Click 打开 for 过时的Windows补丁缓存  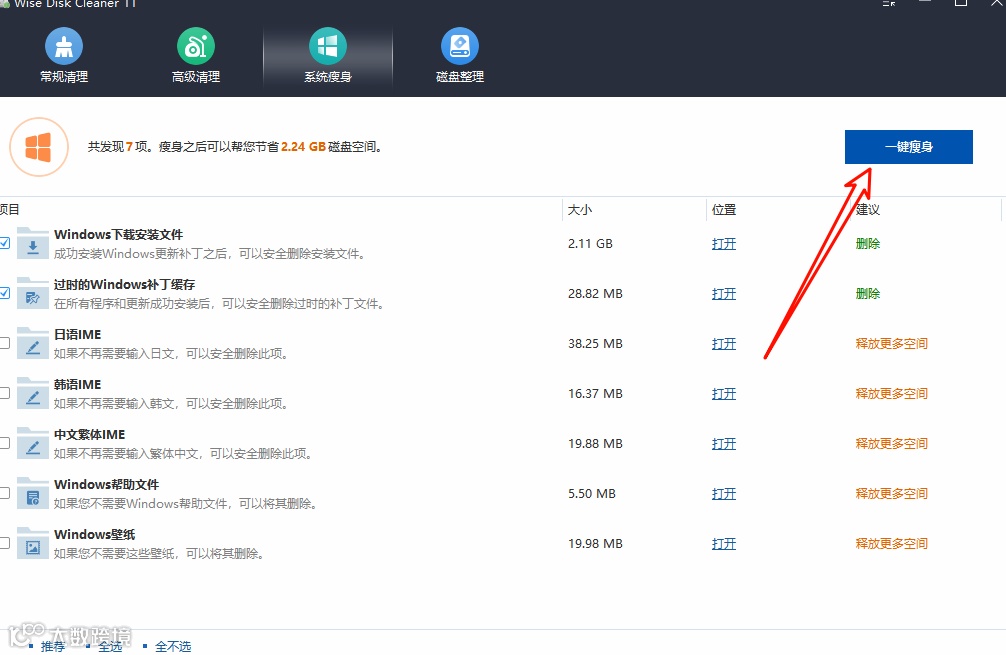[724, 294]
